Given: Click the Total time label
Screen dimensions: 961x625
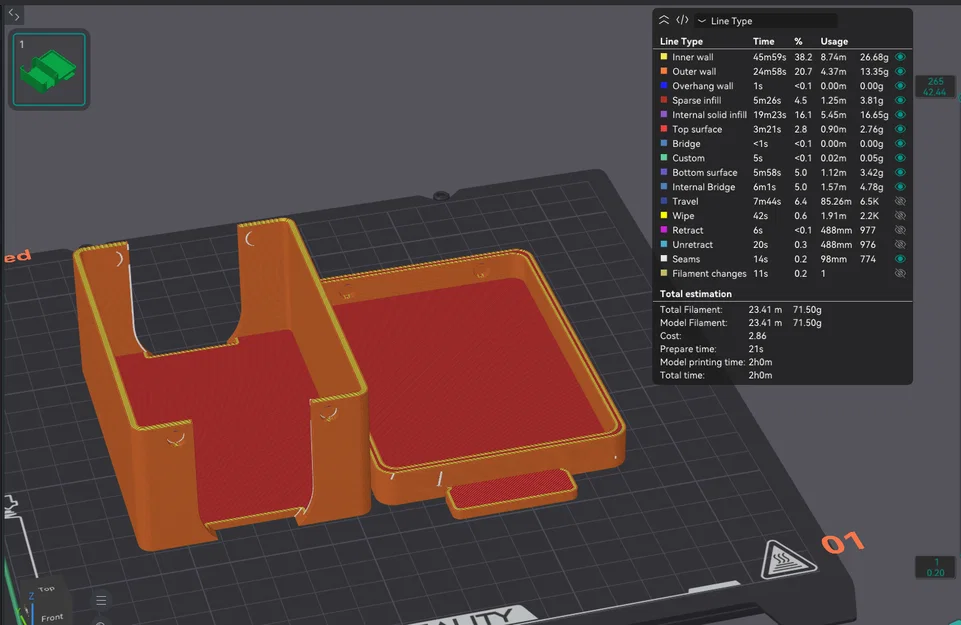Looking at the screenshot, I should click(x=682, y=375).
